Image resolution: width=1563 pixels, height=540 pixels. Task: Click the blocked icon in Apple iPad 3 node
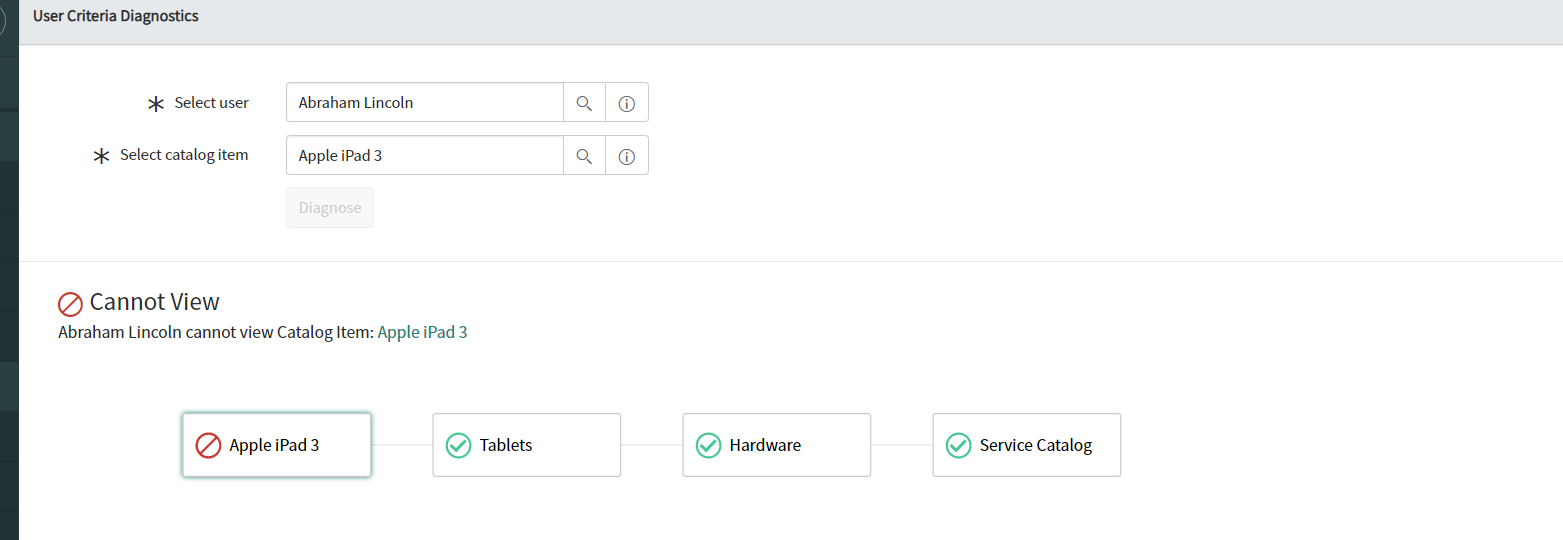208,445
